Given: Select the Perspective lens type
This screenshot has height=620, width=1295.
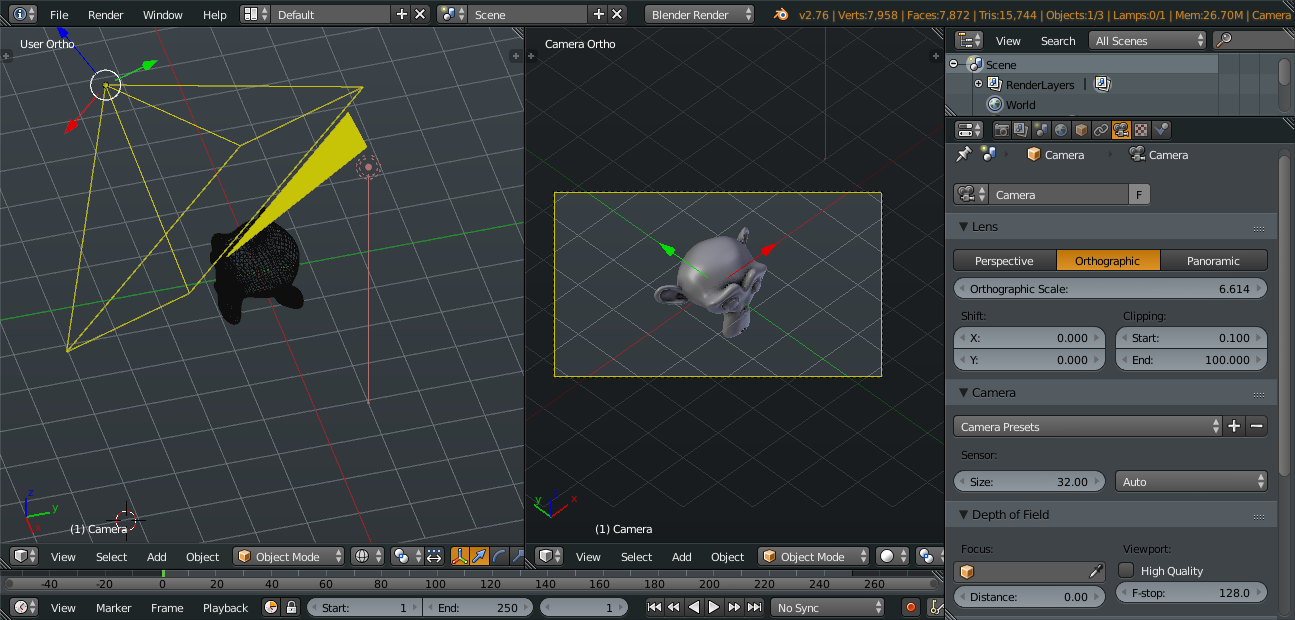Looking at the screenshot, I should click(x=1004, y=261).
